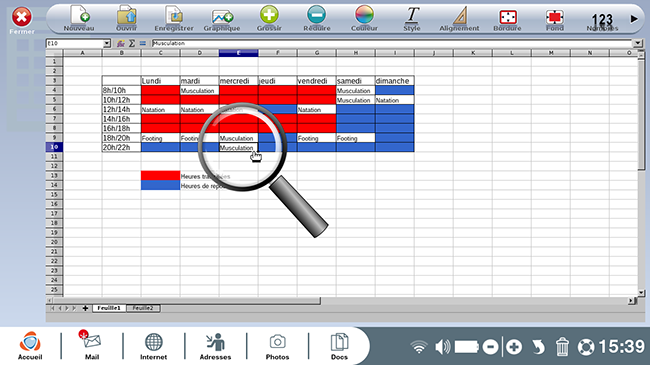Click the undo back arrow in taskbar
Screen dimensions: 650x365
[x=538, y=347]
